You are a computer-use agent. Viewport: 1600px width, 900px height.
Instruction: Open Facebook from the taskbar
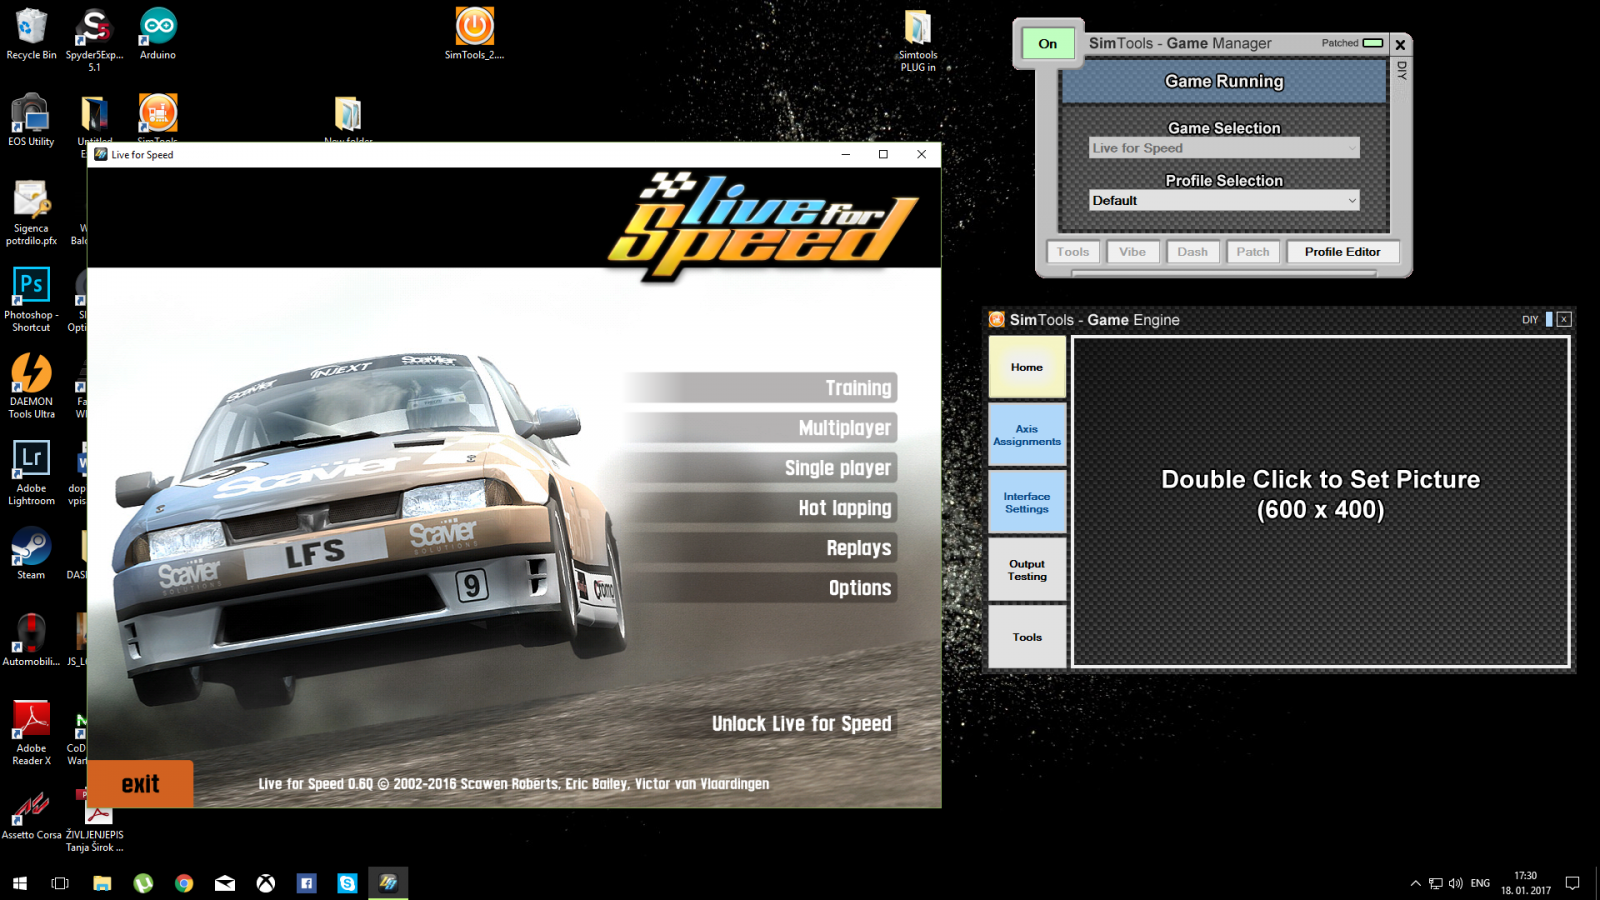[x=307, y=883]
